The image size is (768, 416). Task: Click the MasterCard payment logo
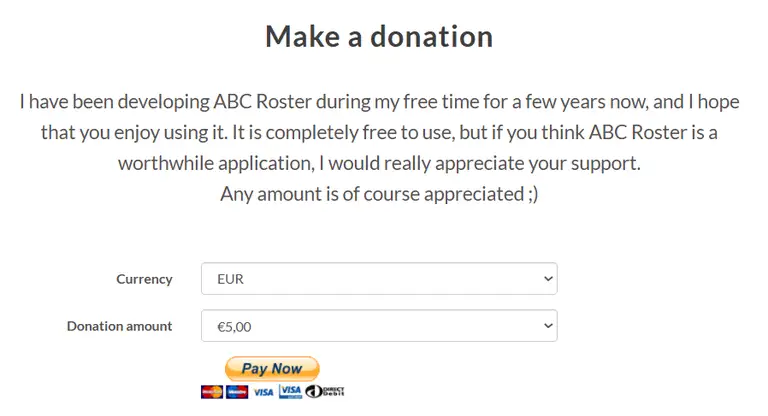click(x=211, y=391)
